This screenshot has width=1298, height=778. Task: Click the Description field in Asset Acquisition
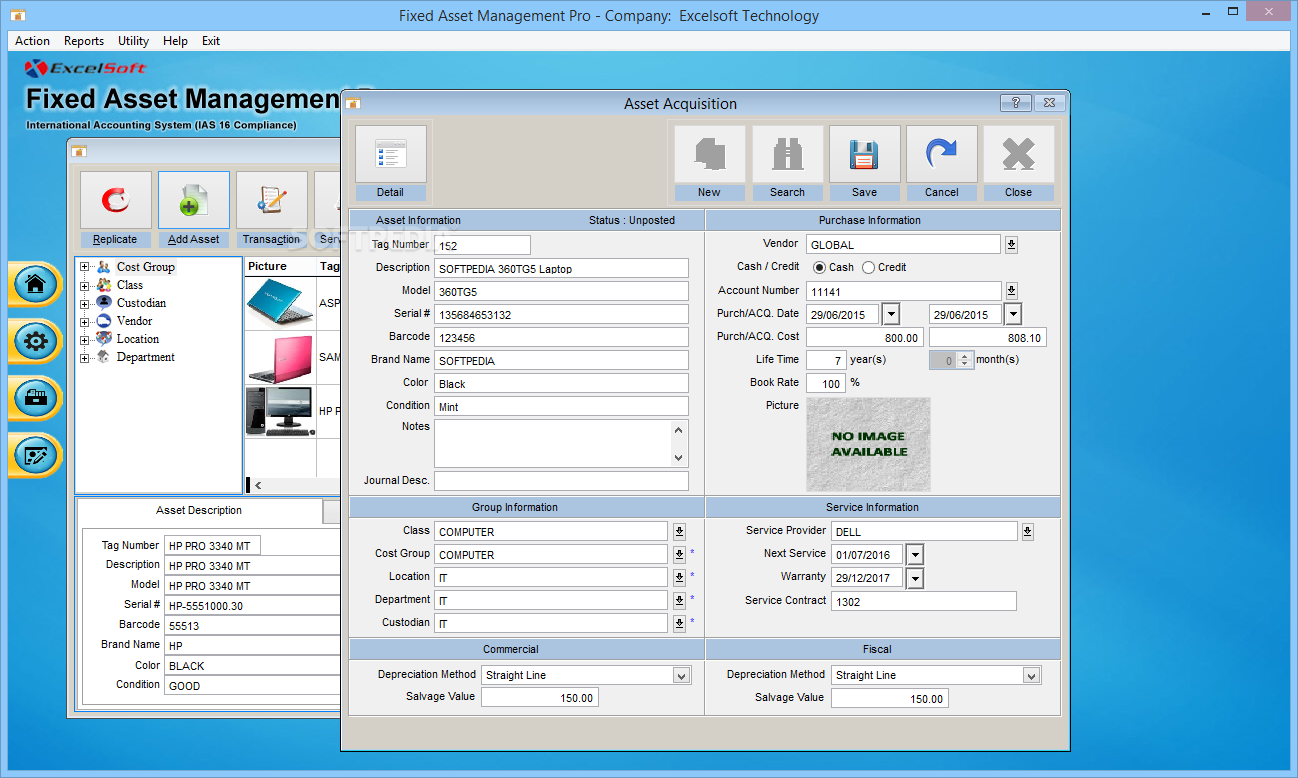click(561, 268)
